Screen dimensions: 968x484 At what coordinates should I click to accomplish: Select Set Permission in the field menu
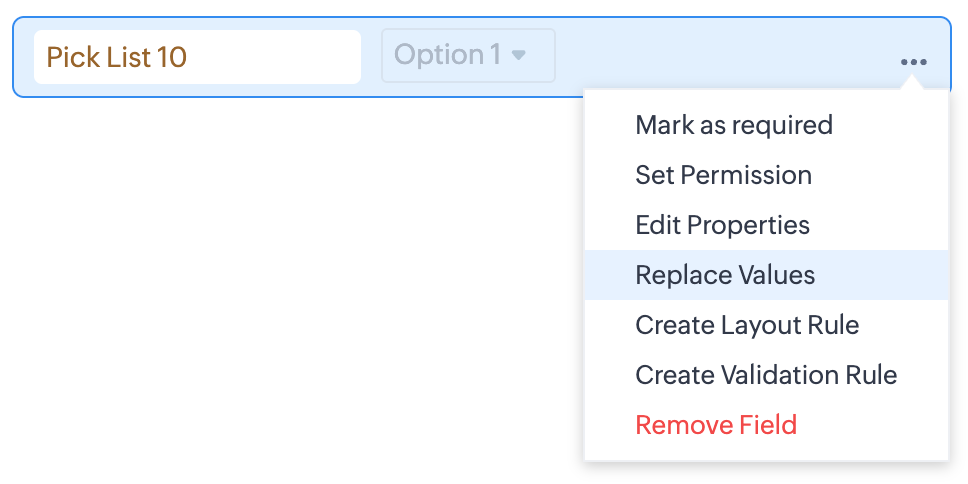[x=723, y=175]
